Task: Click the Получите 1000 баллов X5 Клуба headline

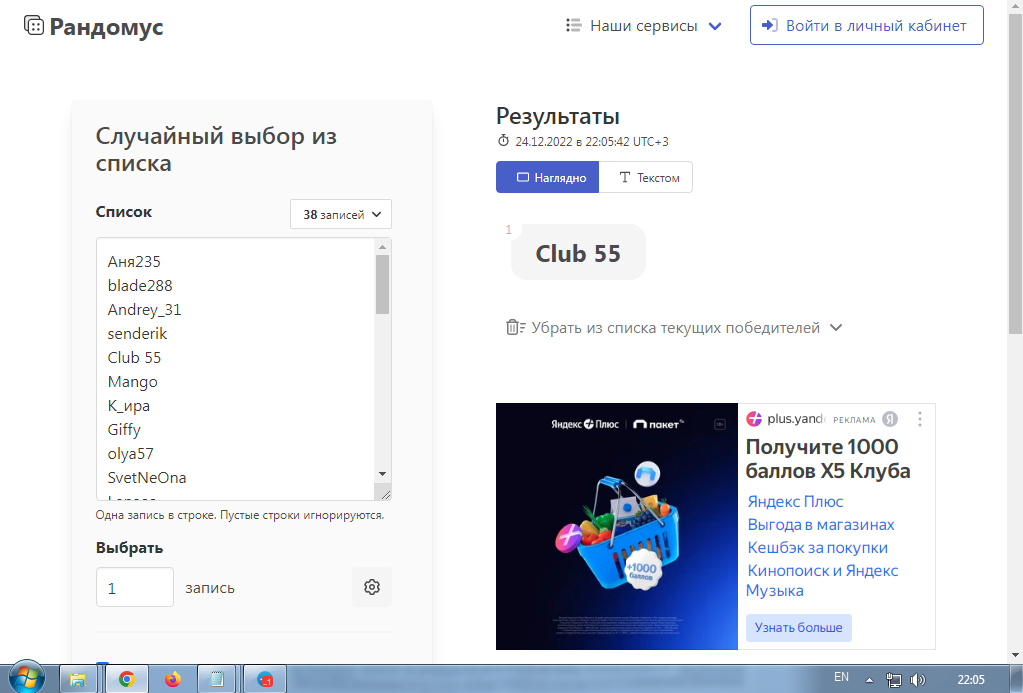Action: pos(828,459)
